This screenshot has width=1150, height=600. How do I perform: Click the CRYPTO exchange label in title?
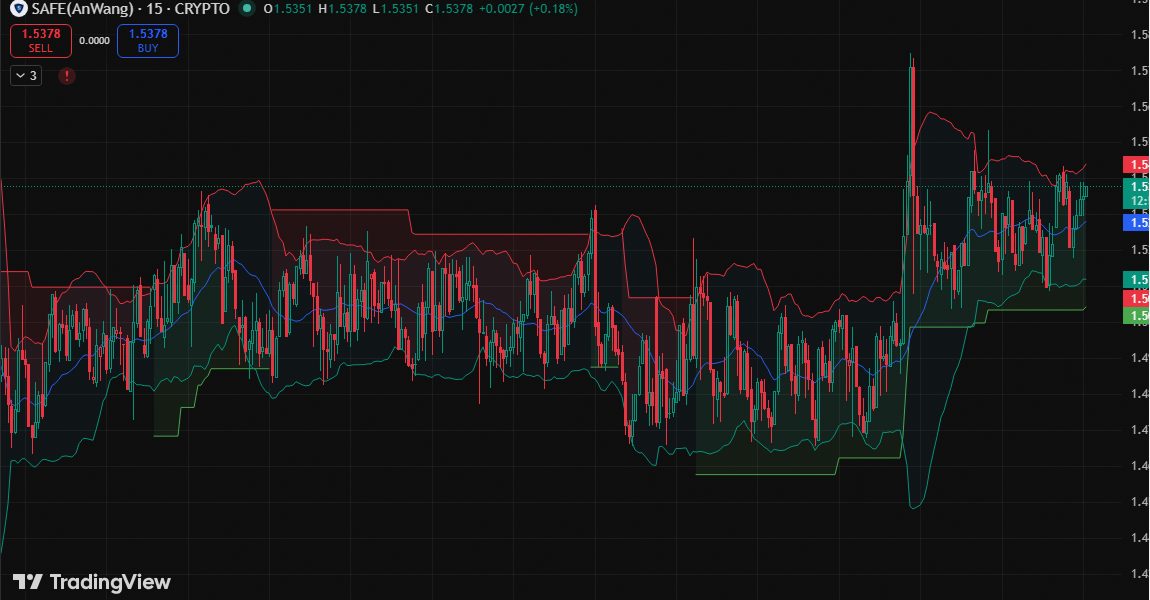tap(203, 9)
